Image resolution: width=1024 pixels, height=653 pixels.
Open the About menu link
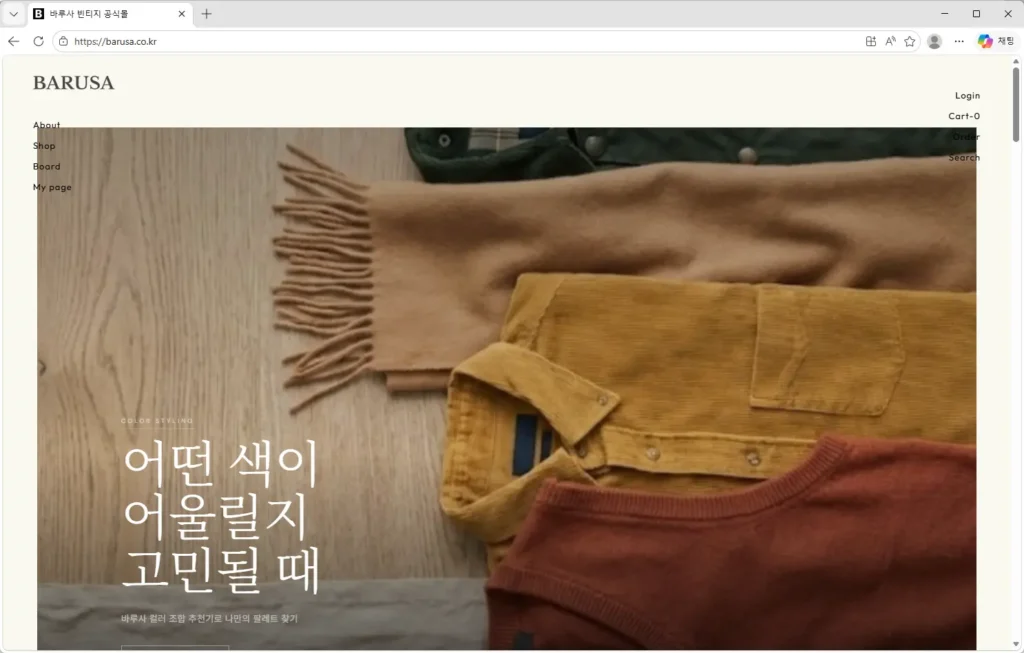pyautogui.click(x=46, y=125)
